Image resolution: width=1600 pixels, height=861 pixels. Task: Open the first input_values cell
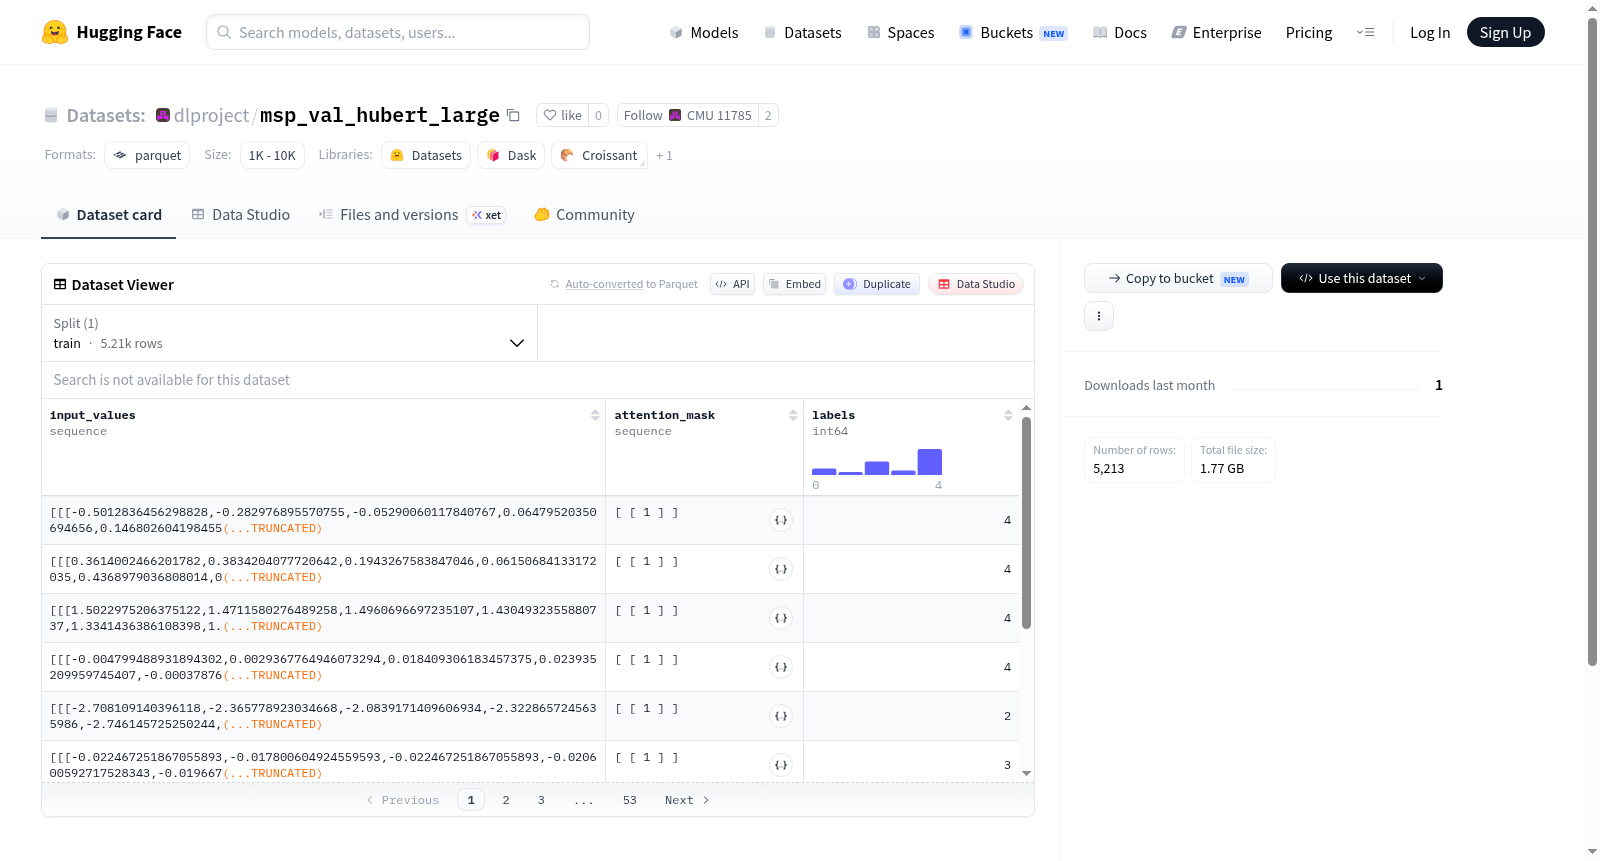[323, 520]
